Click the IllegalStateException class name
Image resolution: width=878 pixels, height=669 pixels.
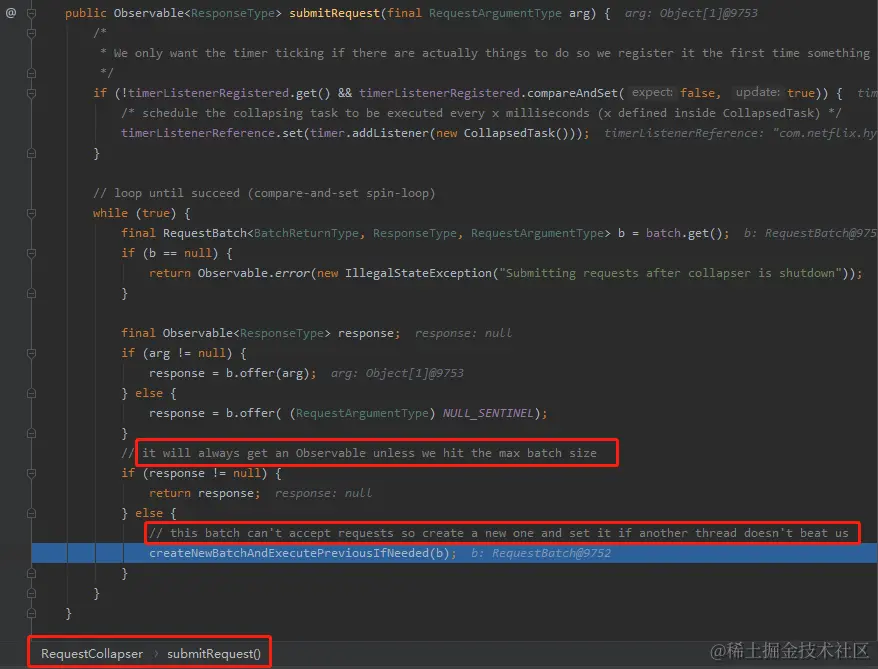[418, 273]
